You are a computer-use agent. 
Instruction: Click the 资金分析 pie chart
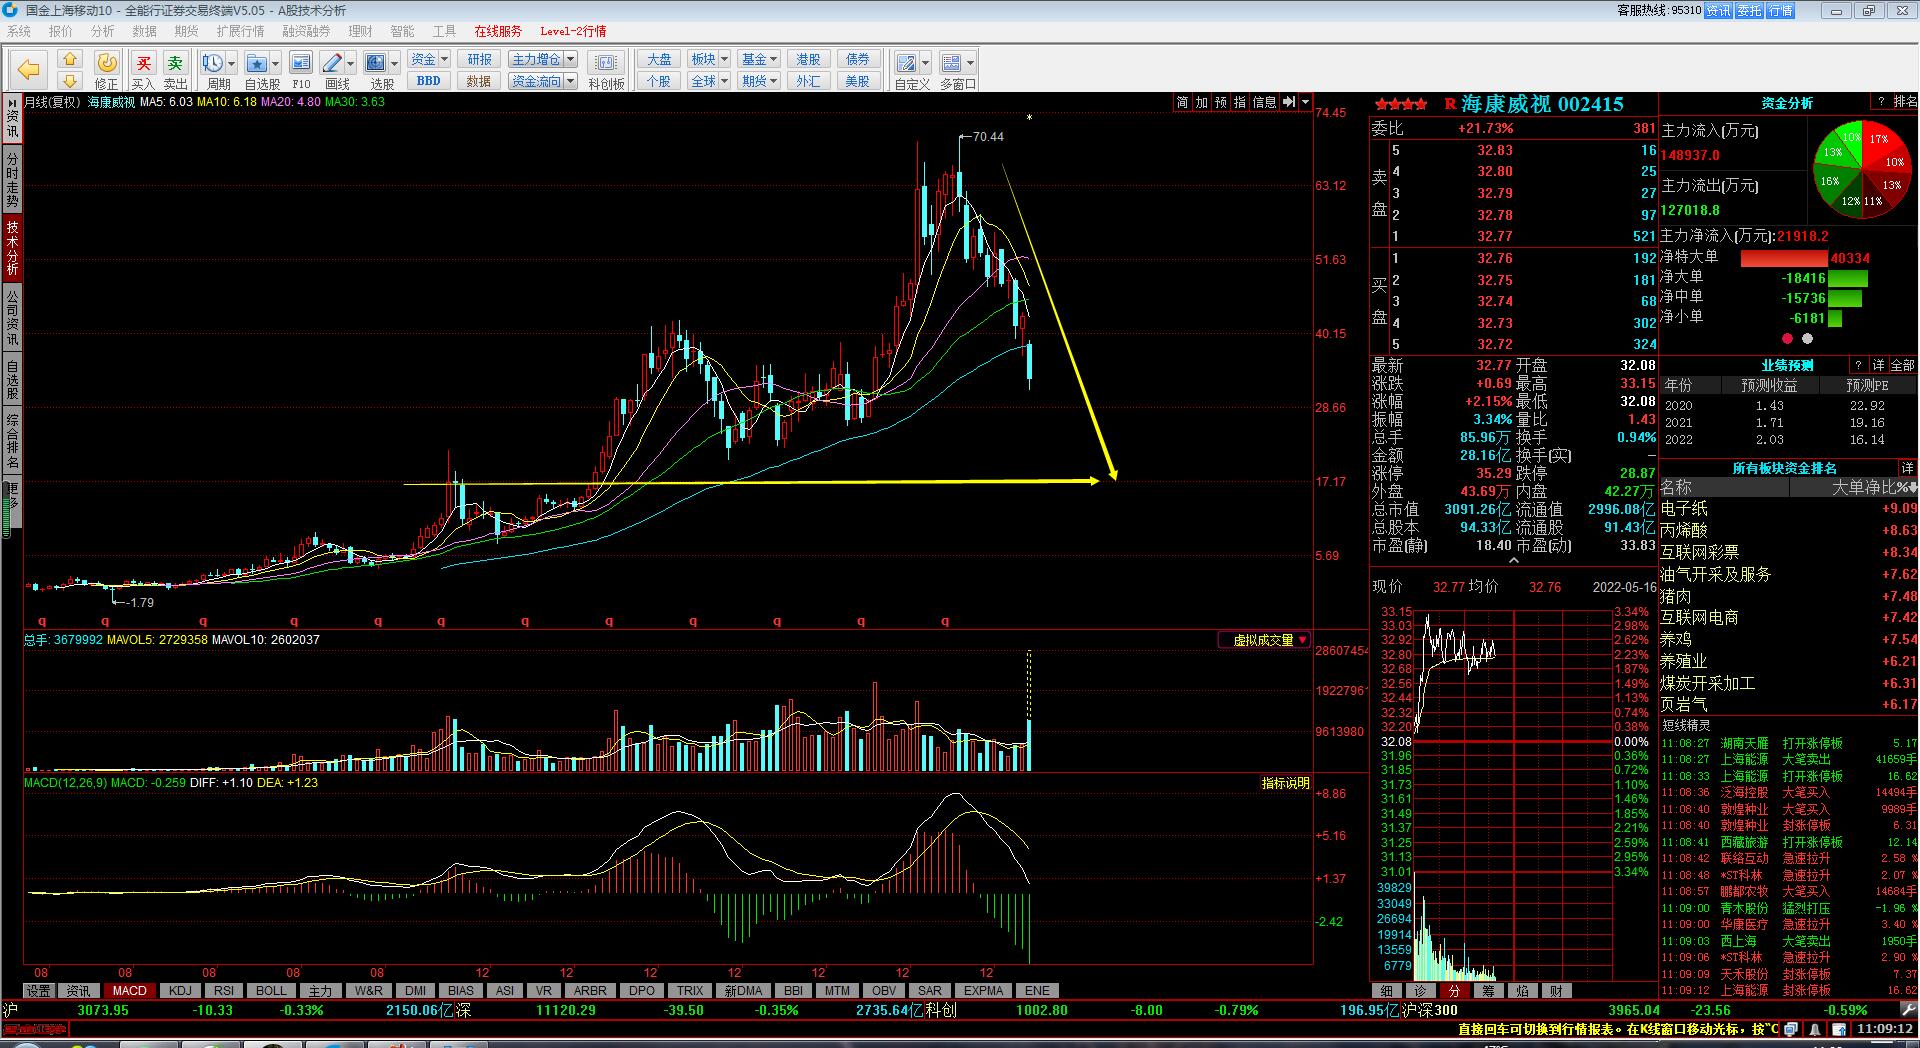1862,169
